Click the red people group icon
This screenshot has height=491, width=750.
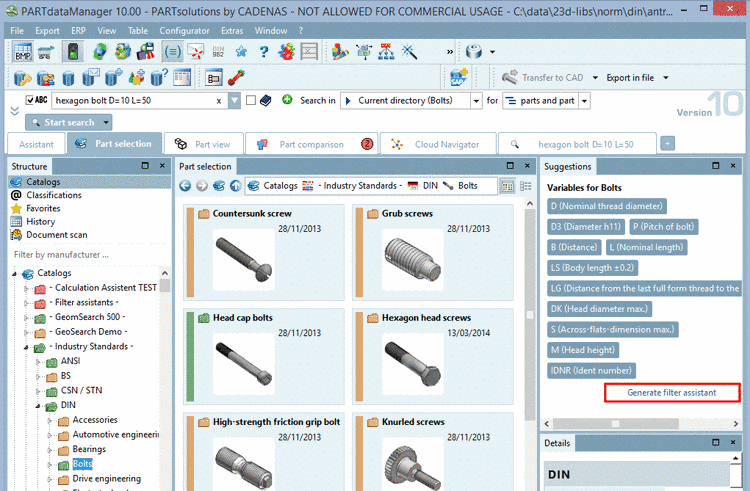point(286,52)
